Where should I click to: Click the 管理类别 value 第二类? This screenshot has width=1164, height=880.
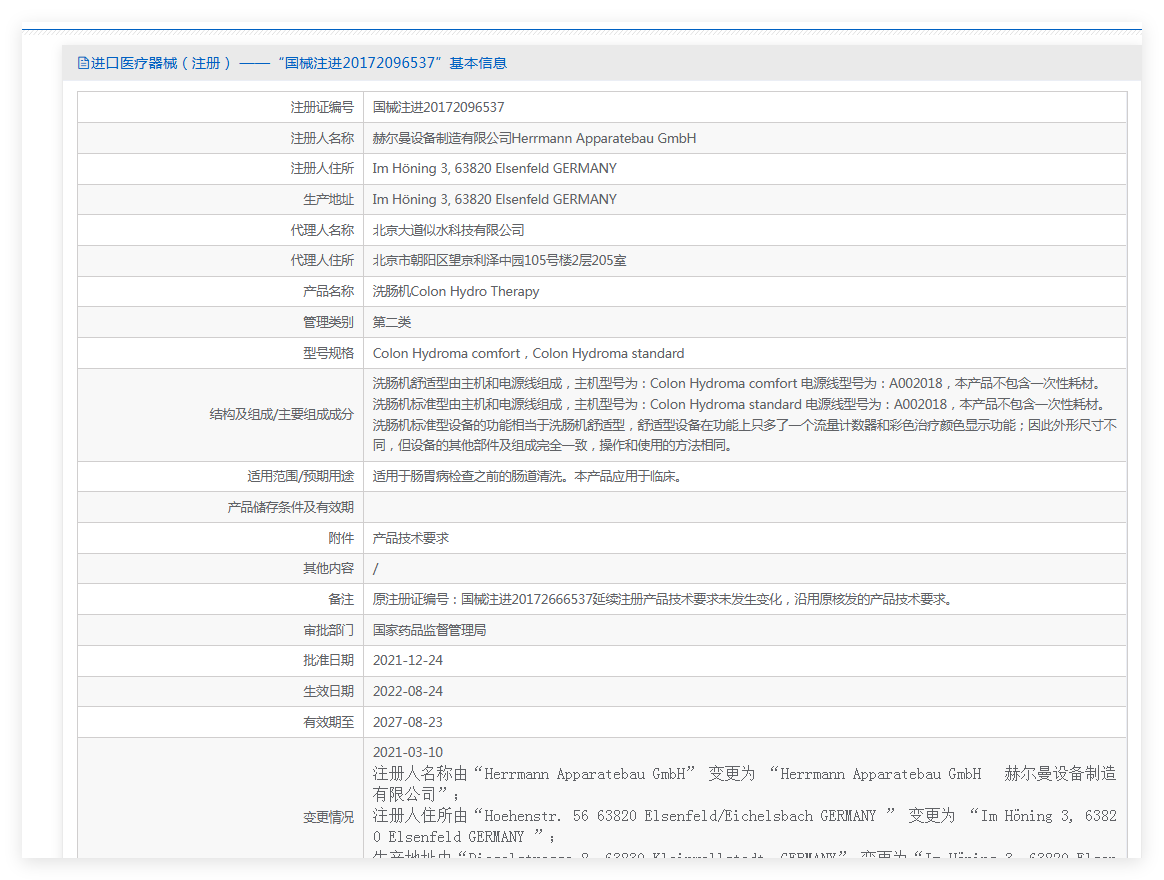pos(392,322)
